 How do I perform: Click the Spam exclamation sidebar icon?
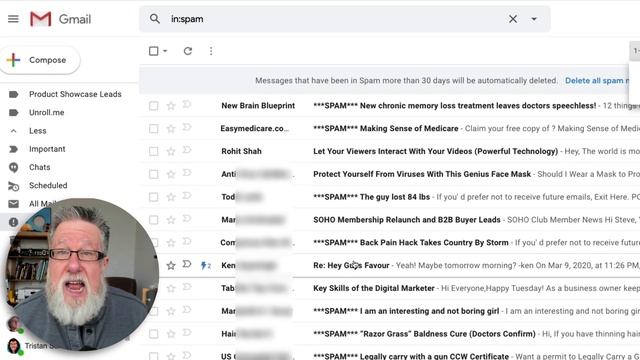point(13,222)
